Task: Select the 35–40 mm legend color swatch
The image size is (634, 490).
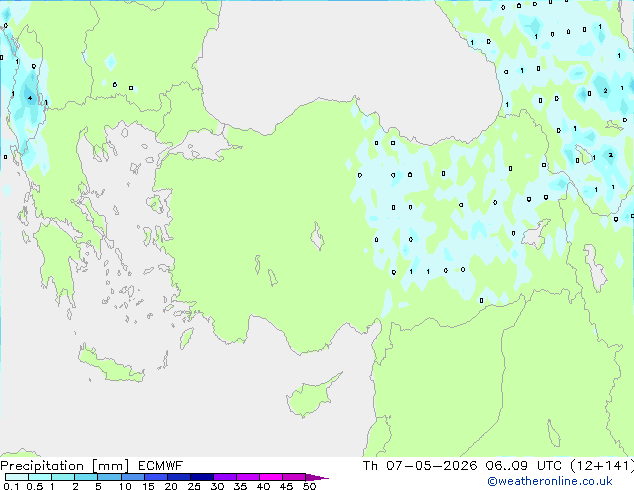Action: point(247,477)
